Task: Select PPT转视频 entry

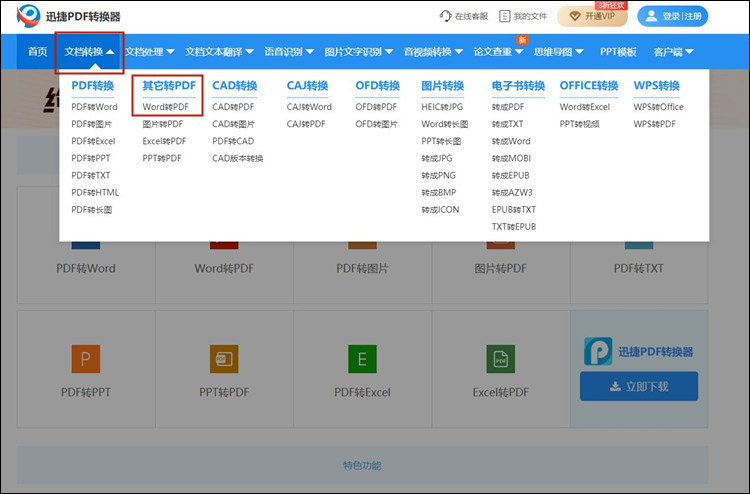Action: (579, 124)
